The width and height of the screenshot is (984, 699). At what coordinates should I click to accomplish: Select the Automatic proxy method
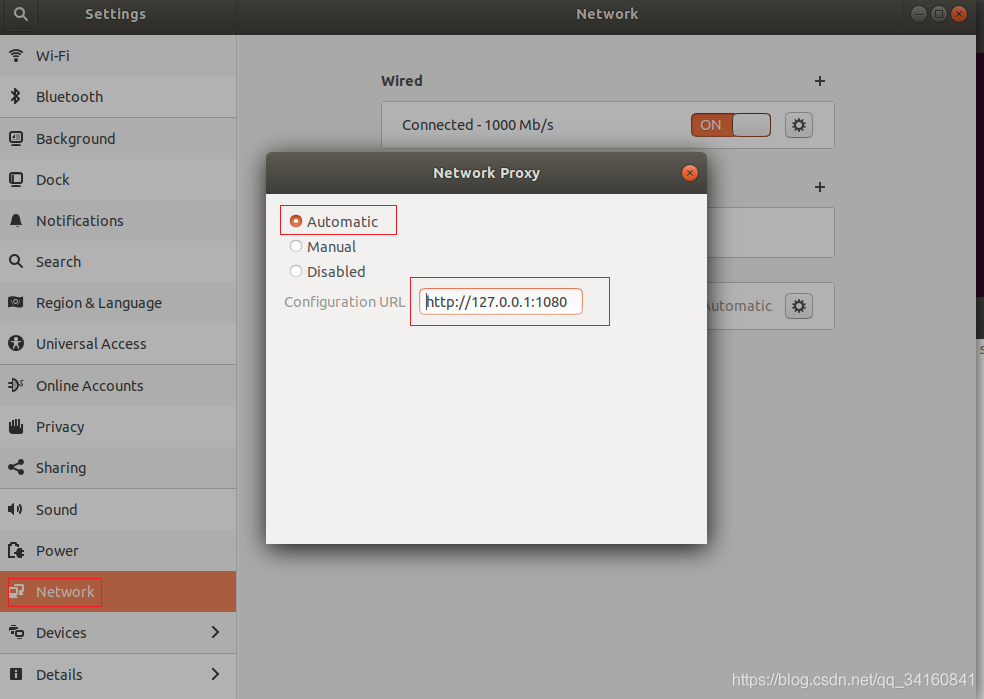tap(296, 221)
